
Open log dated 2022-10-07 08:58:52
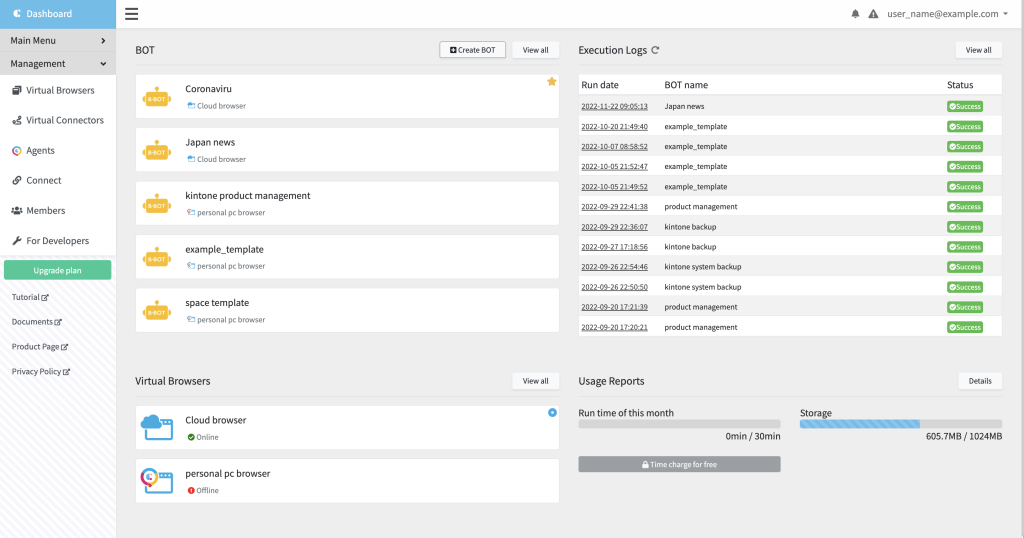click(615, 147)
